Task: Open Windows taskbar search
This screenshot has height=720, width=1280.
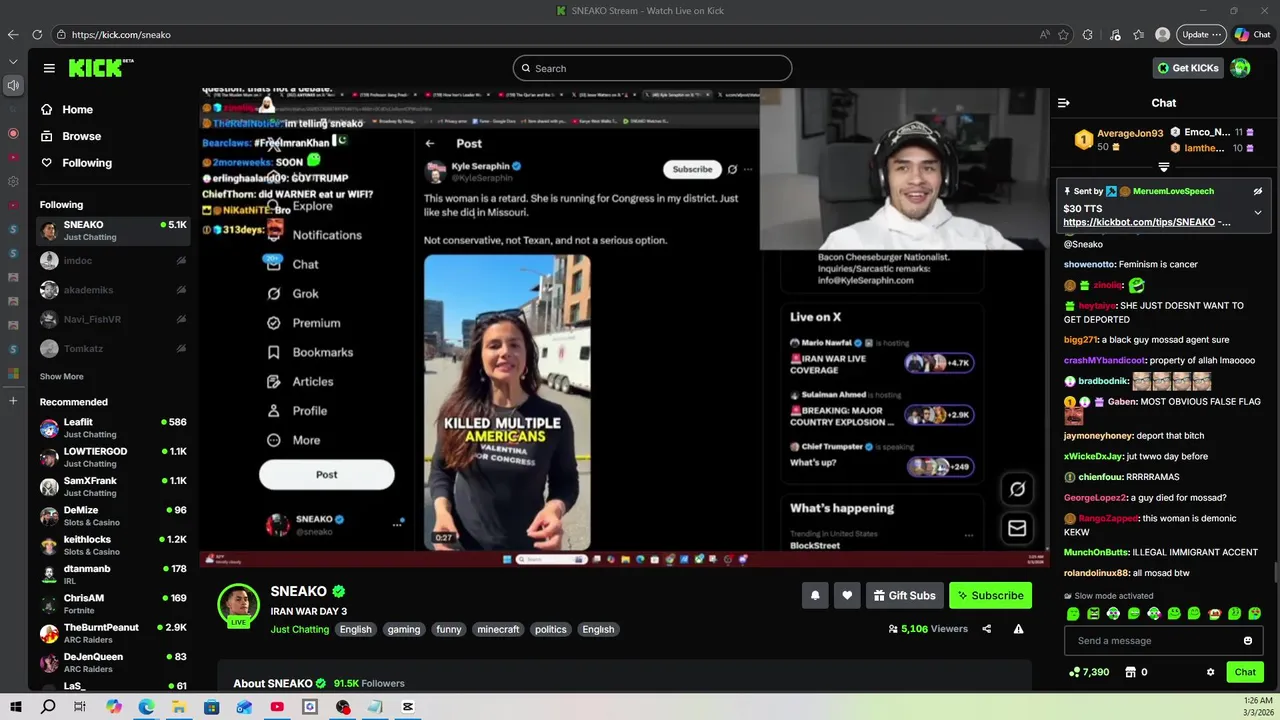Action: click(x=48, y=707)
